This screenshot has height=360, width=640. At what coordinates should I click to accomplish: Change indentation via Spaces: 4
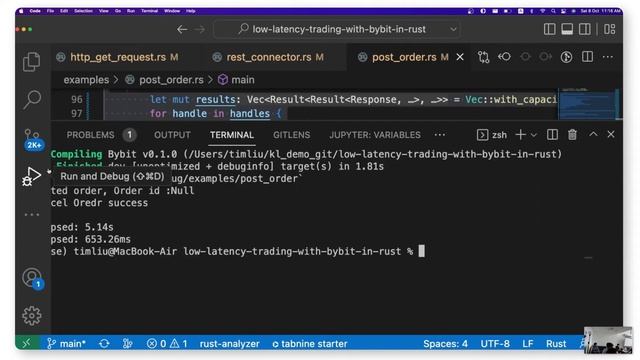click(x=445, y=344)
